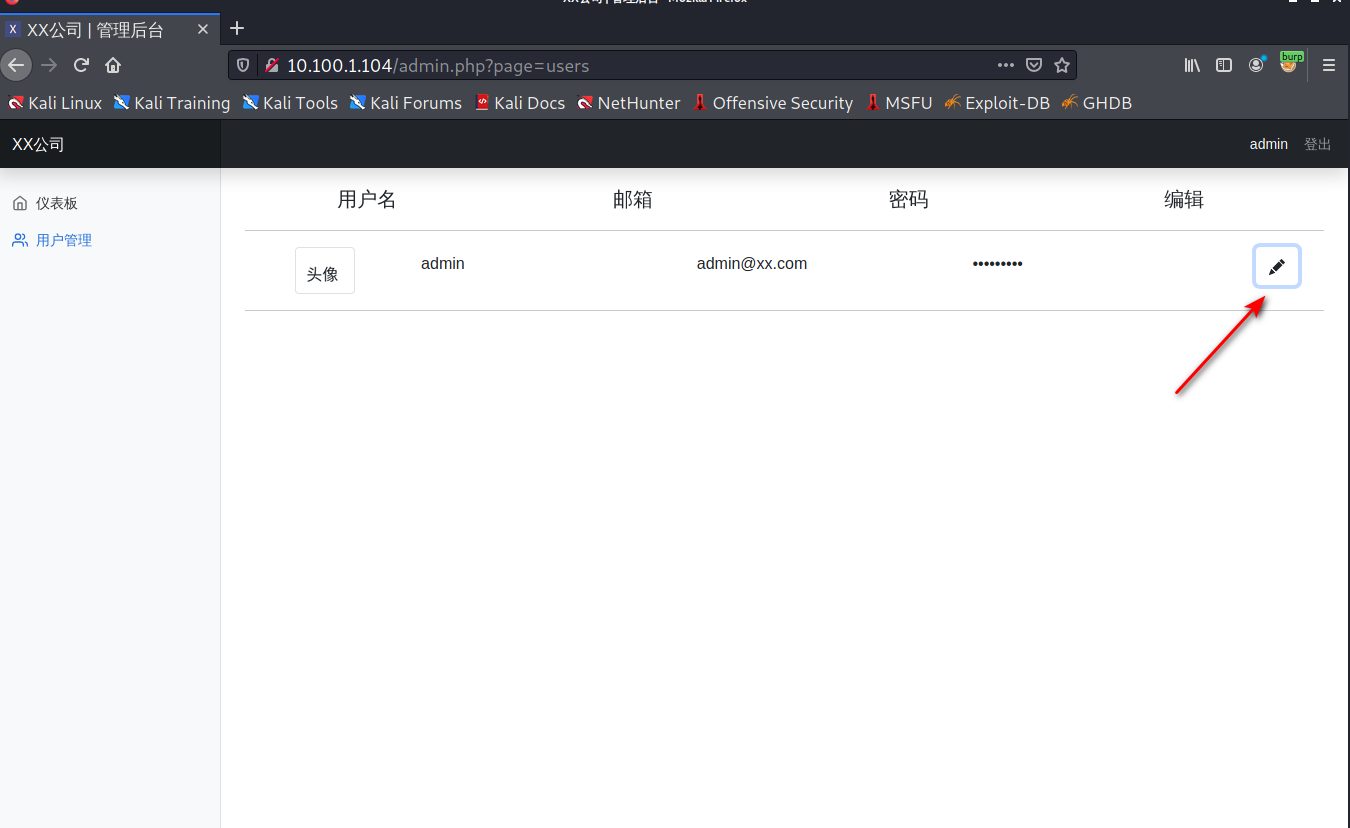1350x828 pixels.
Task: Click the URL address bar
Action: (640, 65)
